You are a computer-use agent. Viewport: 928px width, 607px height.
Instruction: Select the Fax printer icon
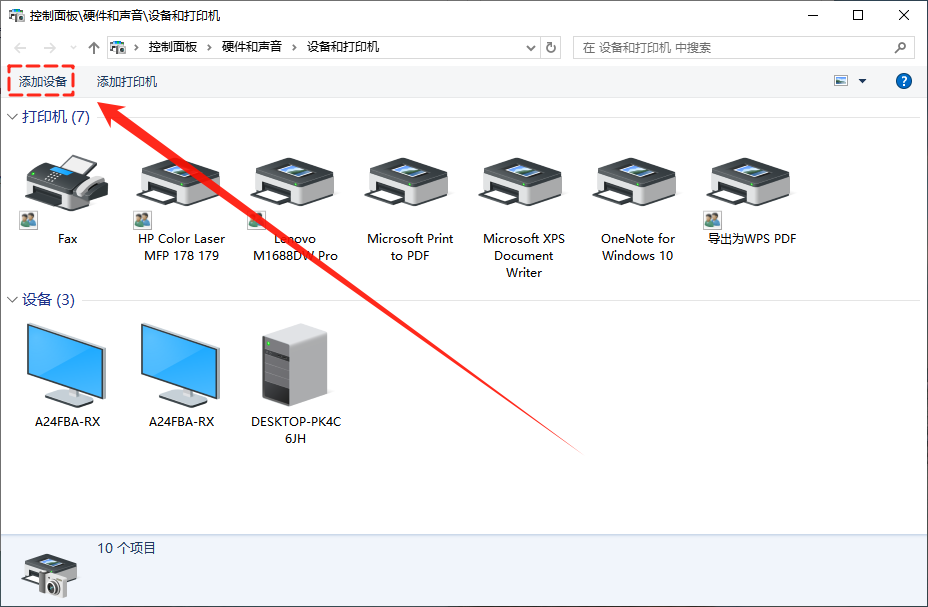67,183
